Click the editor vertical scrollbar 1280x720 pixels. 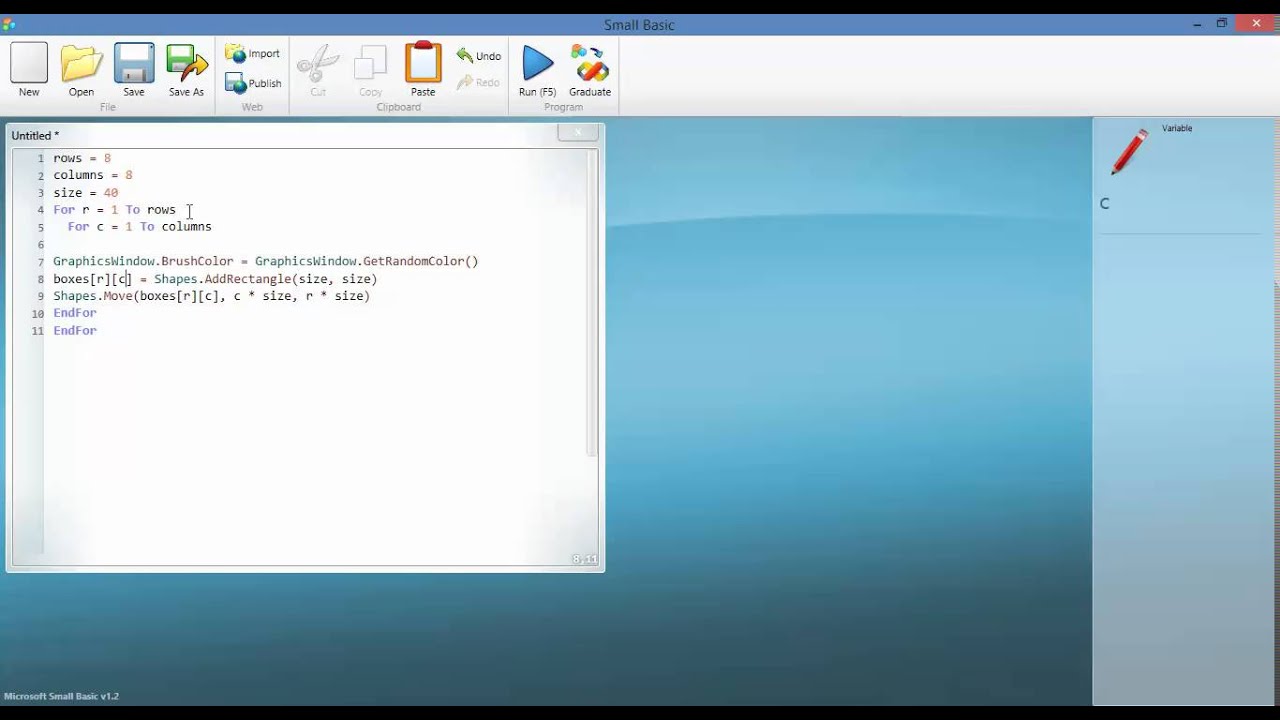[x=591, y=303]
